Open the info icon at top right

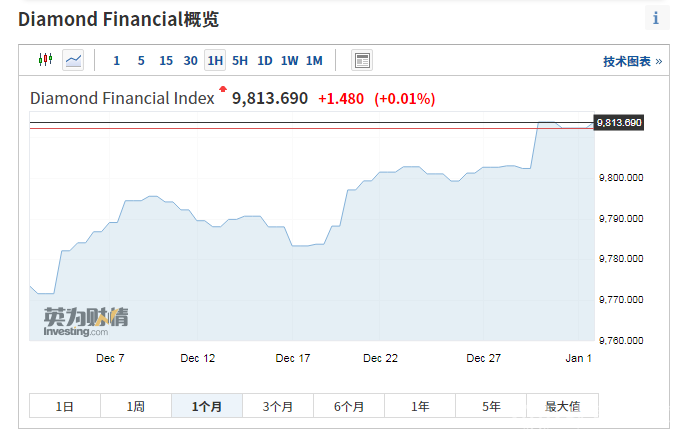pyautogui.click(x=656, y=18)
